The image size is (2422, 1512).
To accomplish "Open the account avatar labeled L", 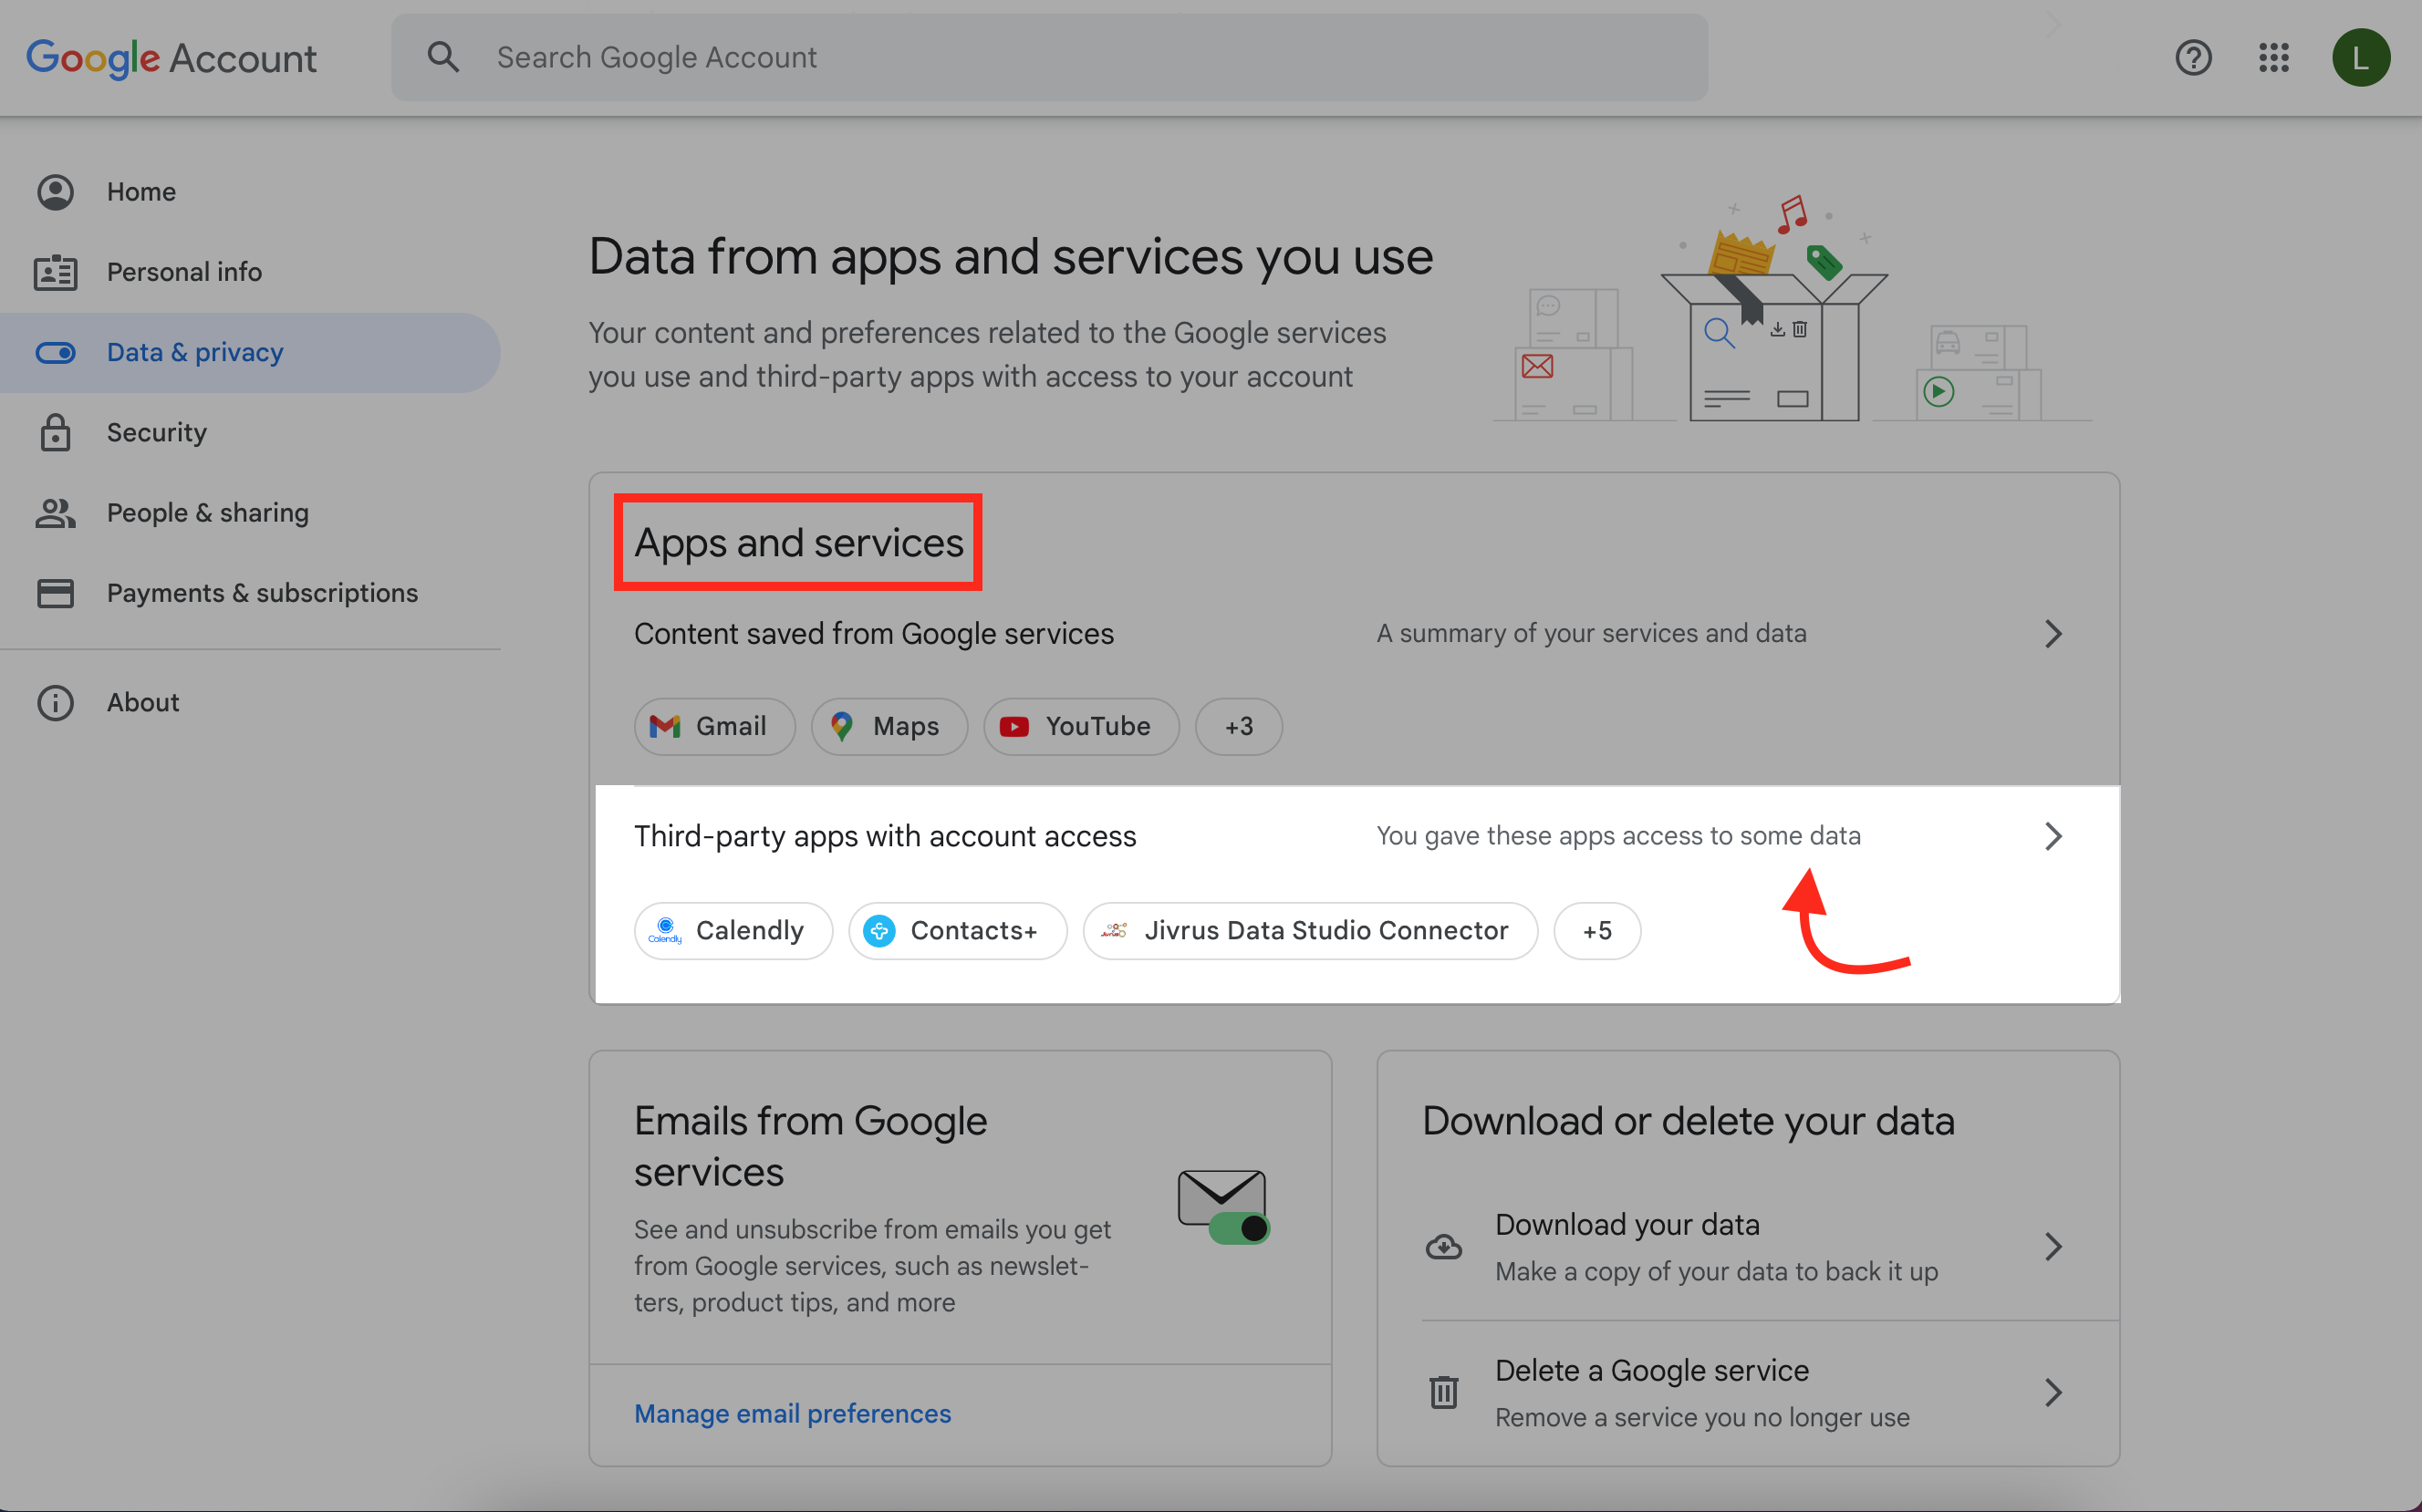I will tap(2360, 57).
